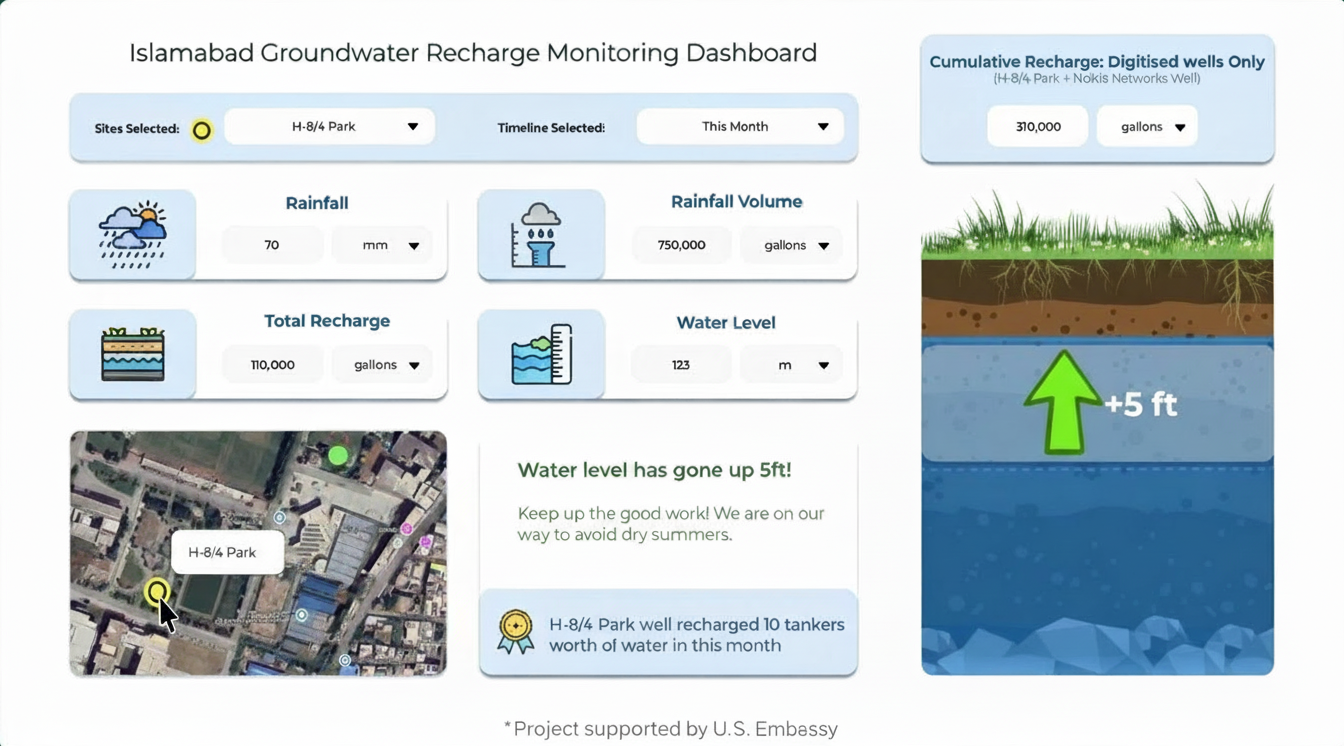This screenshot has height=746, width=1344.
Task: Click the Rainfall cloud and sun icon
Action: click(133, 235)
